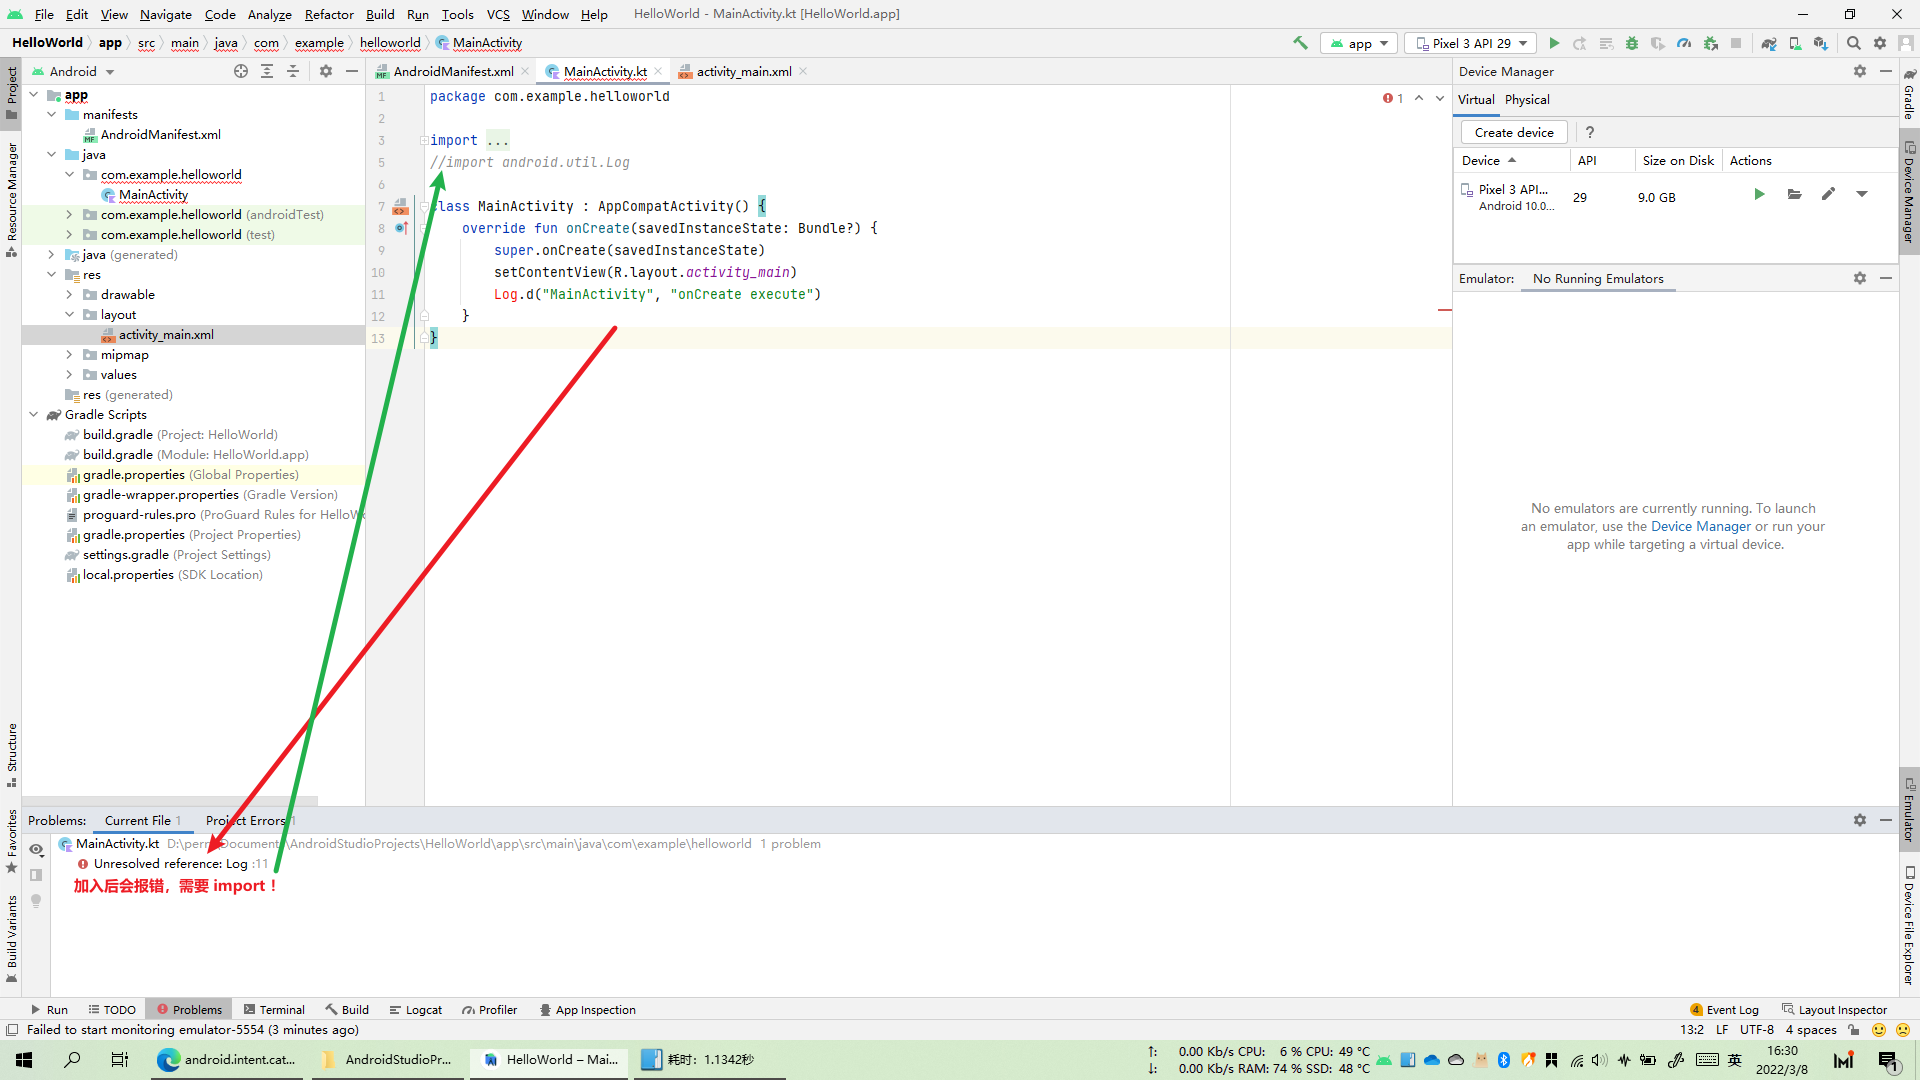The image size is (1920, 1080).
Task: Click the Make Project hammer icon
Action: click(x=1300, y=43)
